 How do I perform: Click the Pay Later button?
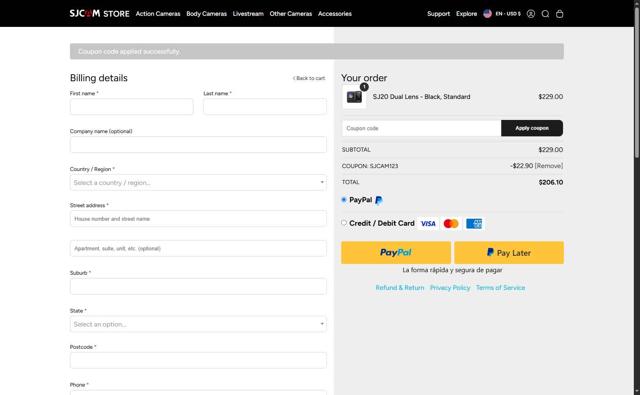[509, 253]
